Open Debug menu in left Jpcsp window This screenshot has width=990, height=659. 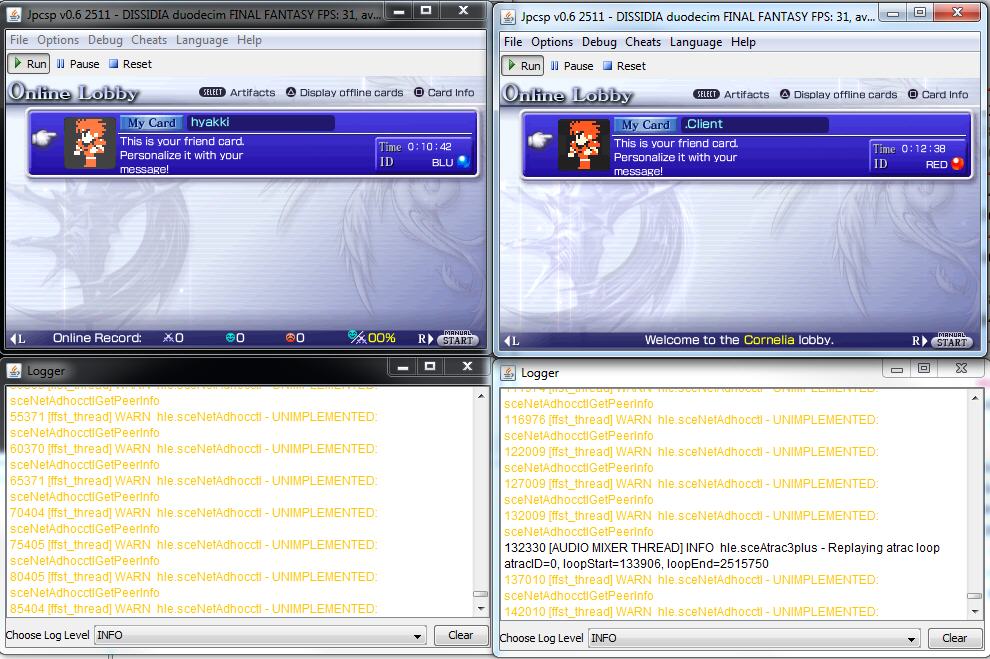105,40
